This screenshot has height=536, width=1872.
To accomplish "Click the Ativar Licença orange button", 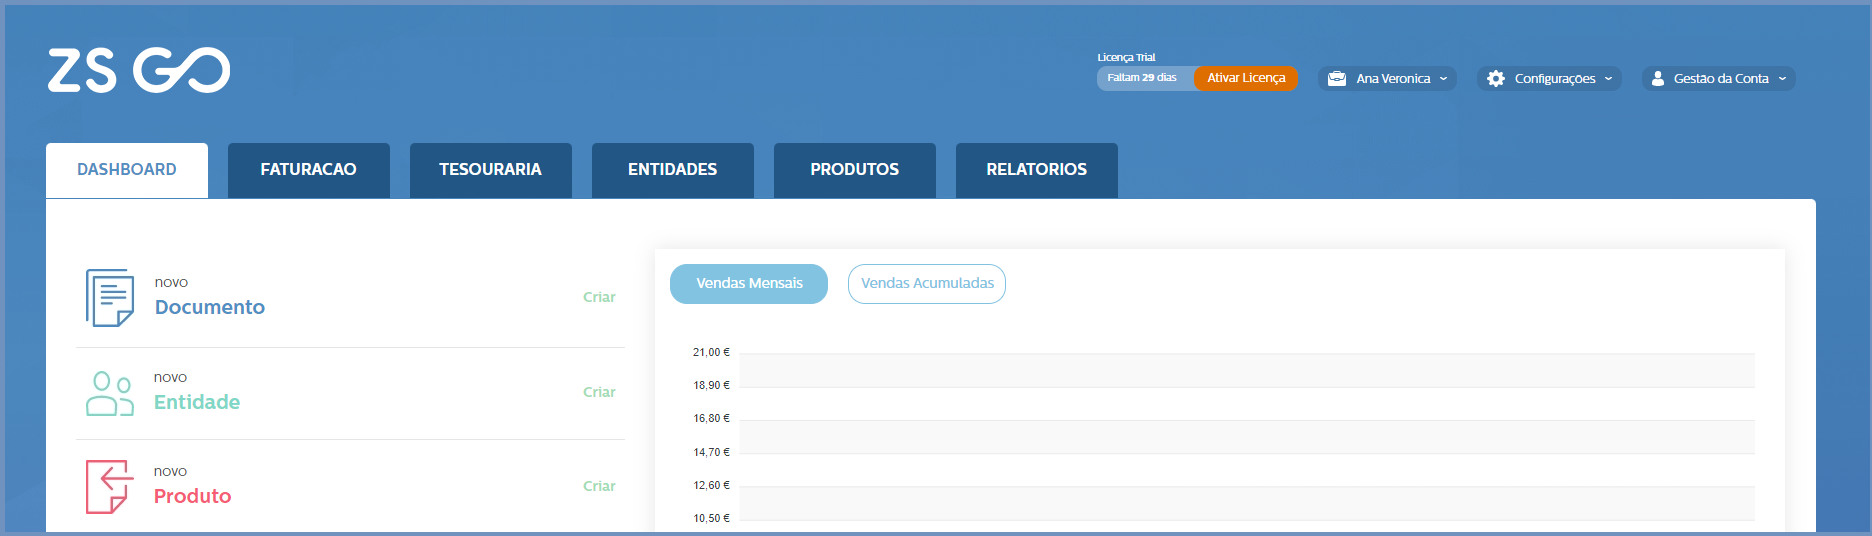I will coord(1246,78).
